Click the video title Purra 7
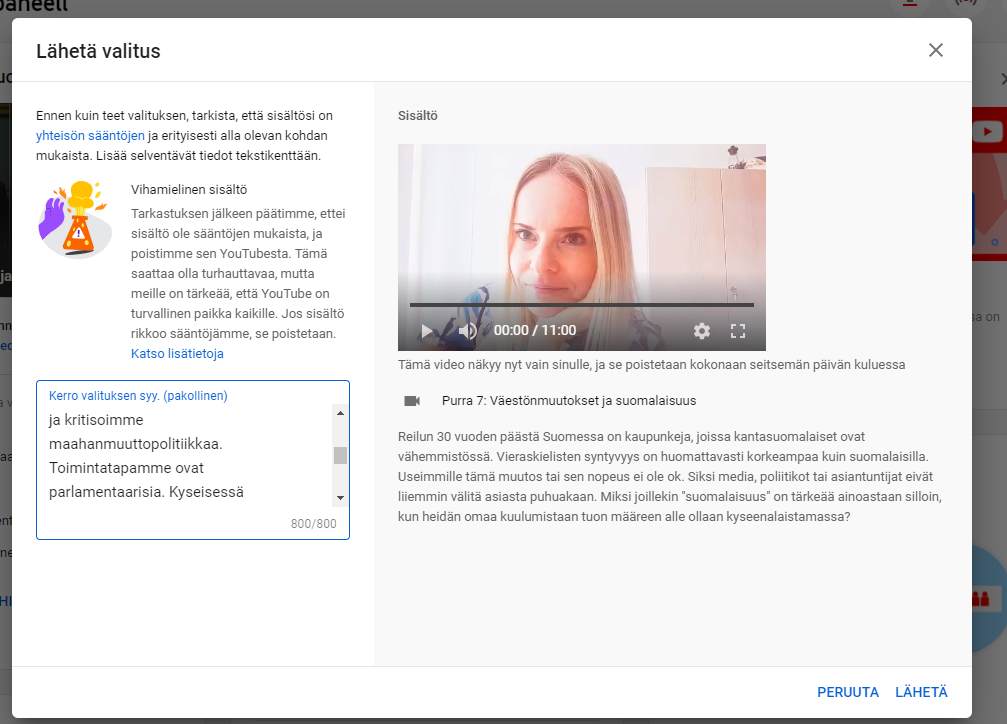This screenshot has width=1007, height=724. click(568, 401)
